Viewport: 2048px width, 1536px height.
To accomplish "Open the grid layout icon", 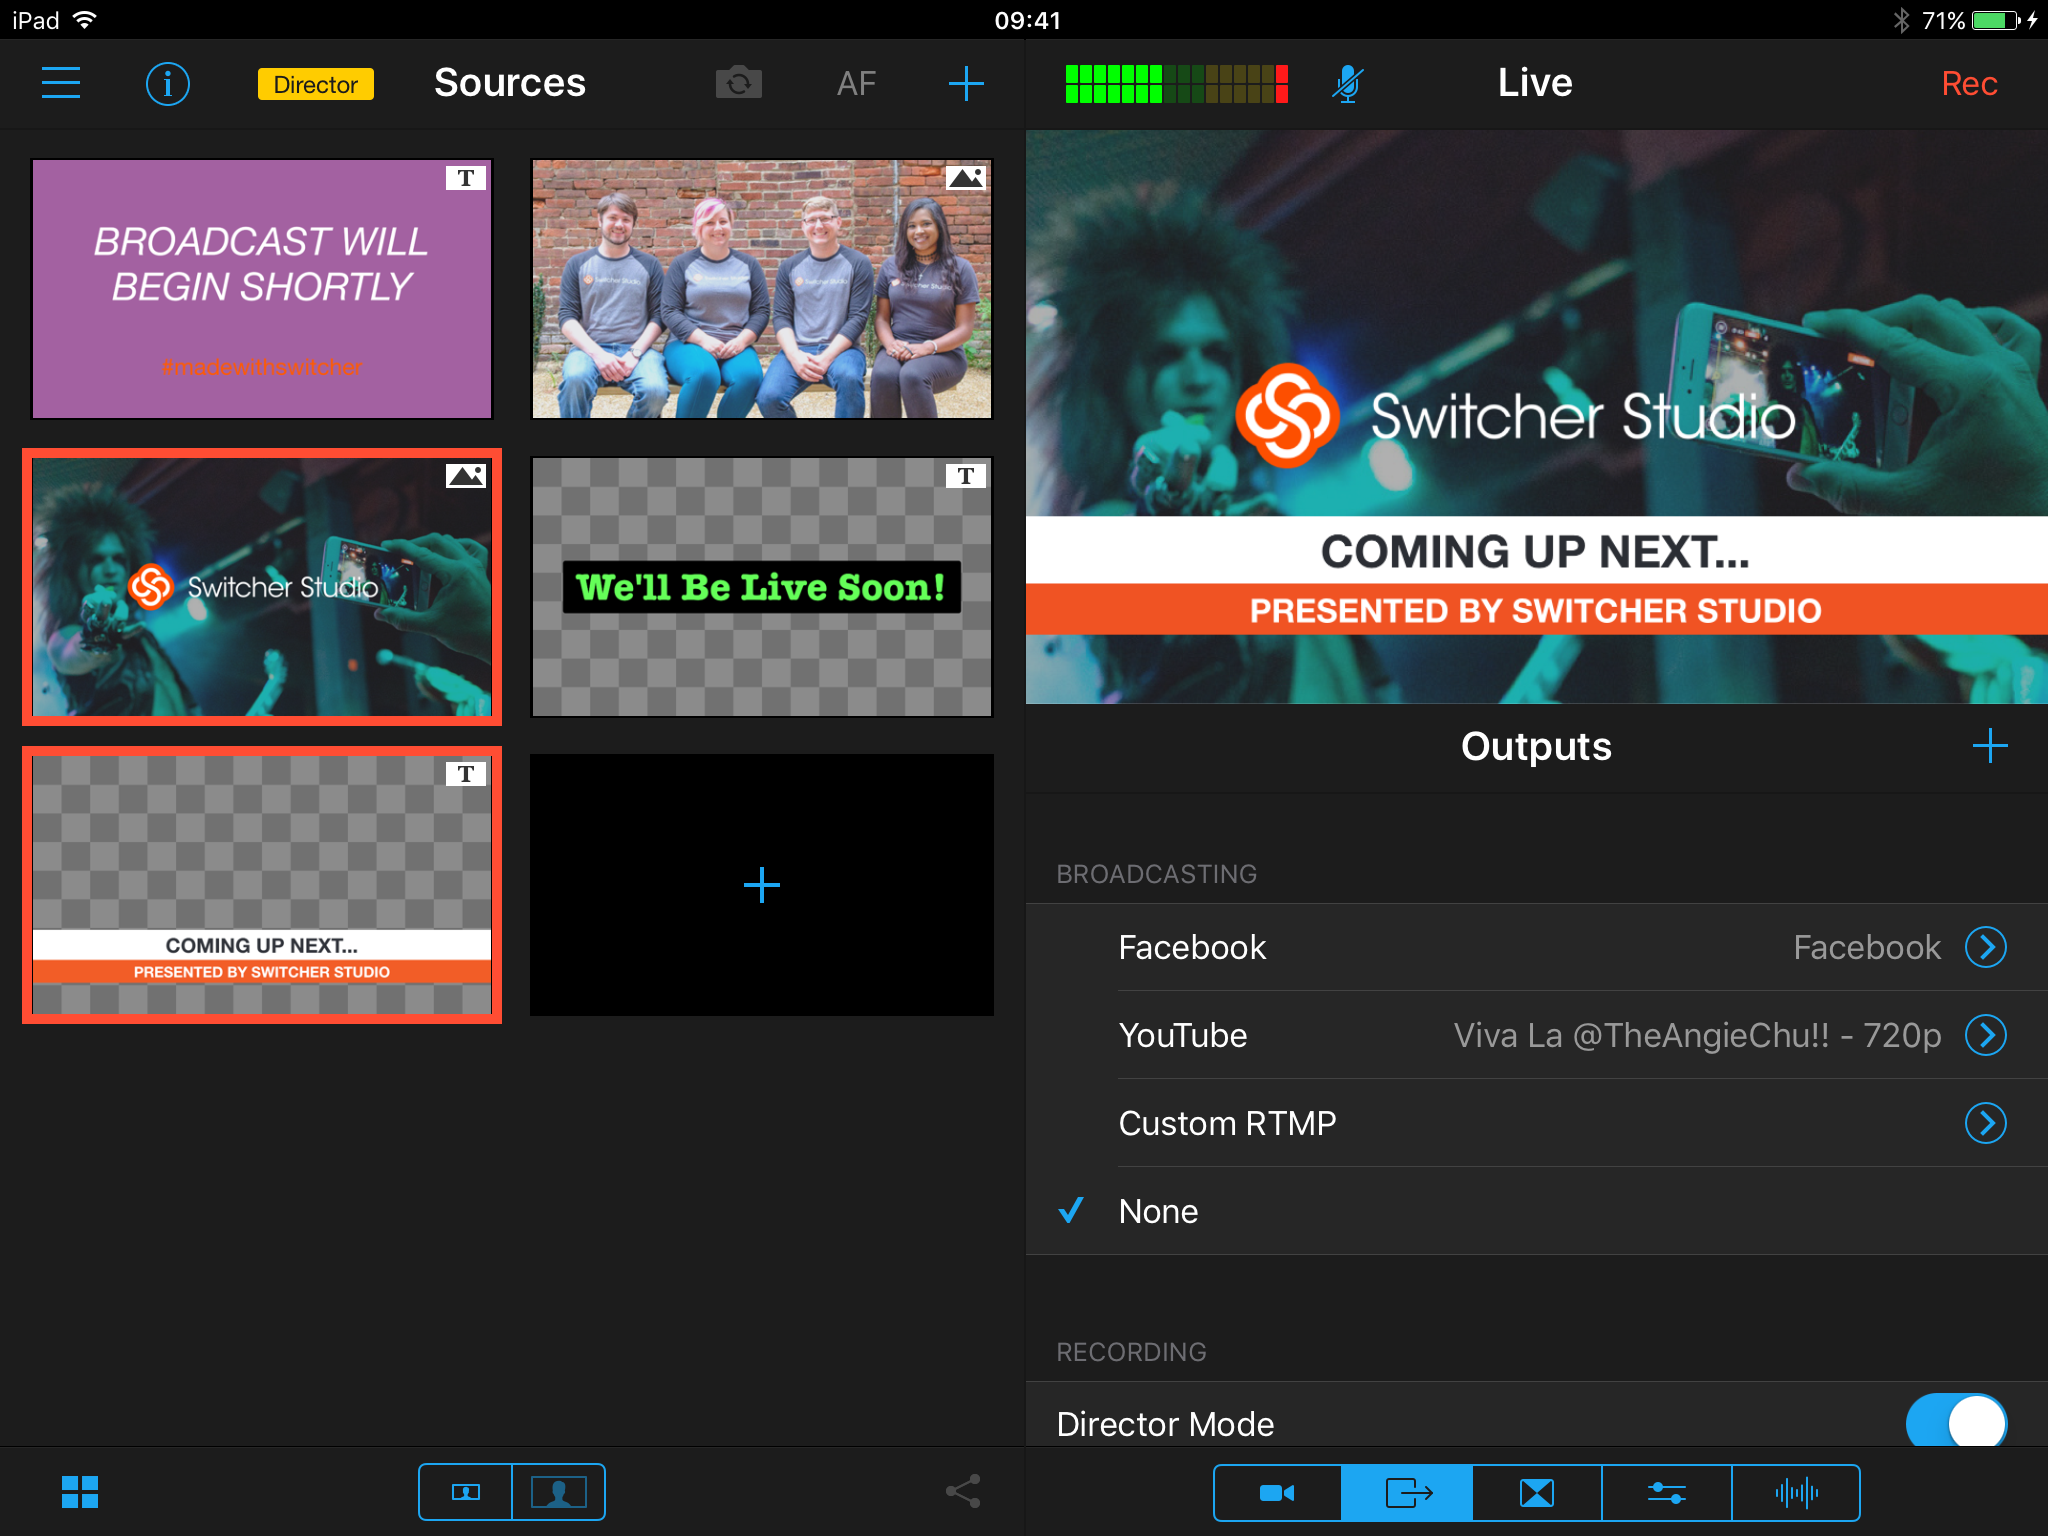I will click(80, 1492).
